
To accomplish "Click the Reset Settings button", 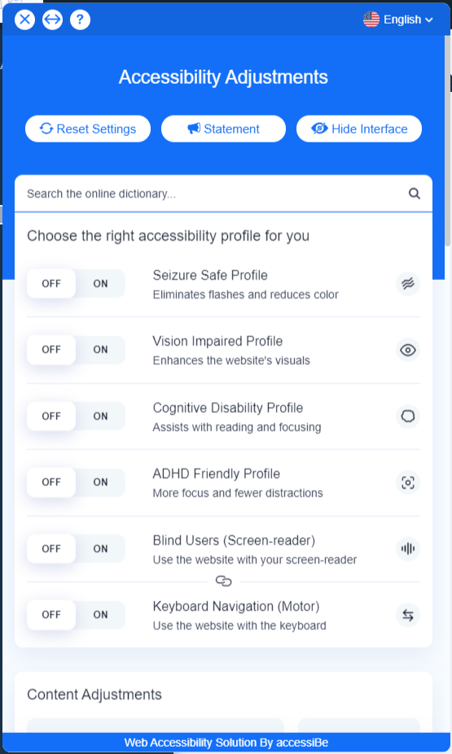I will 88,129.
